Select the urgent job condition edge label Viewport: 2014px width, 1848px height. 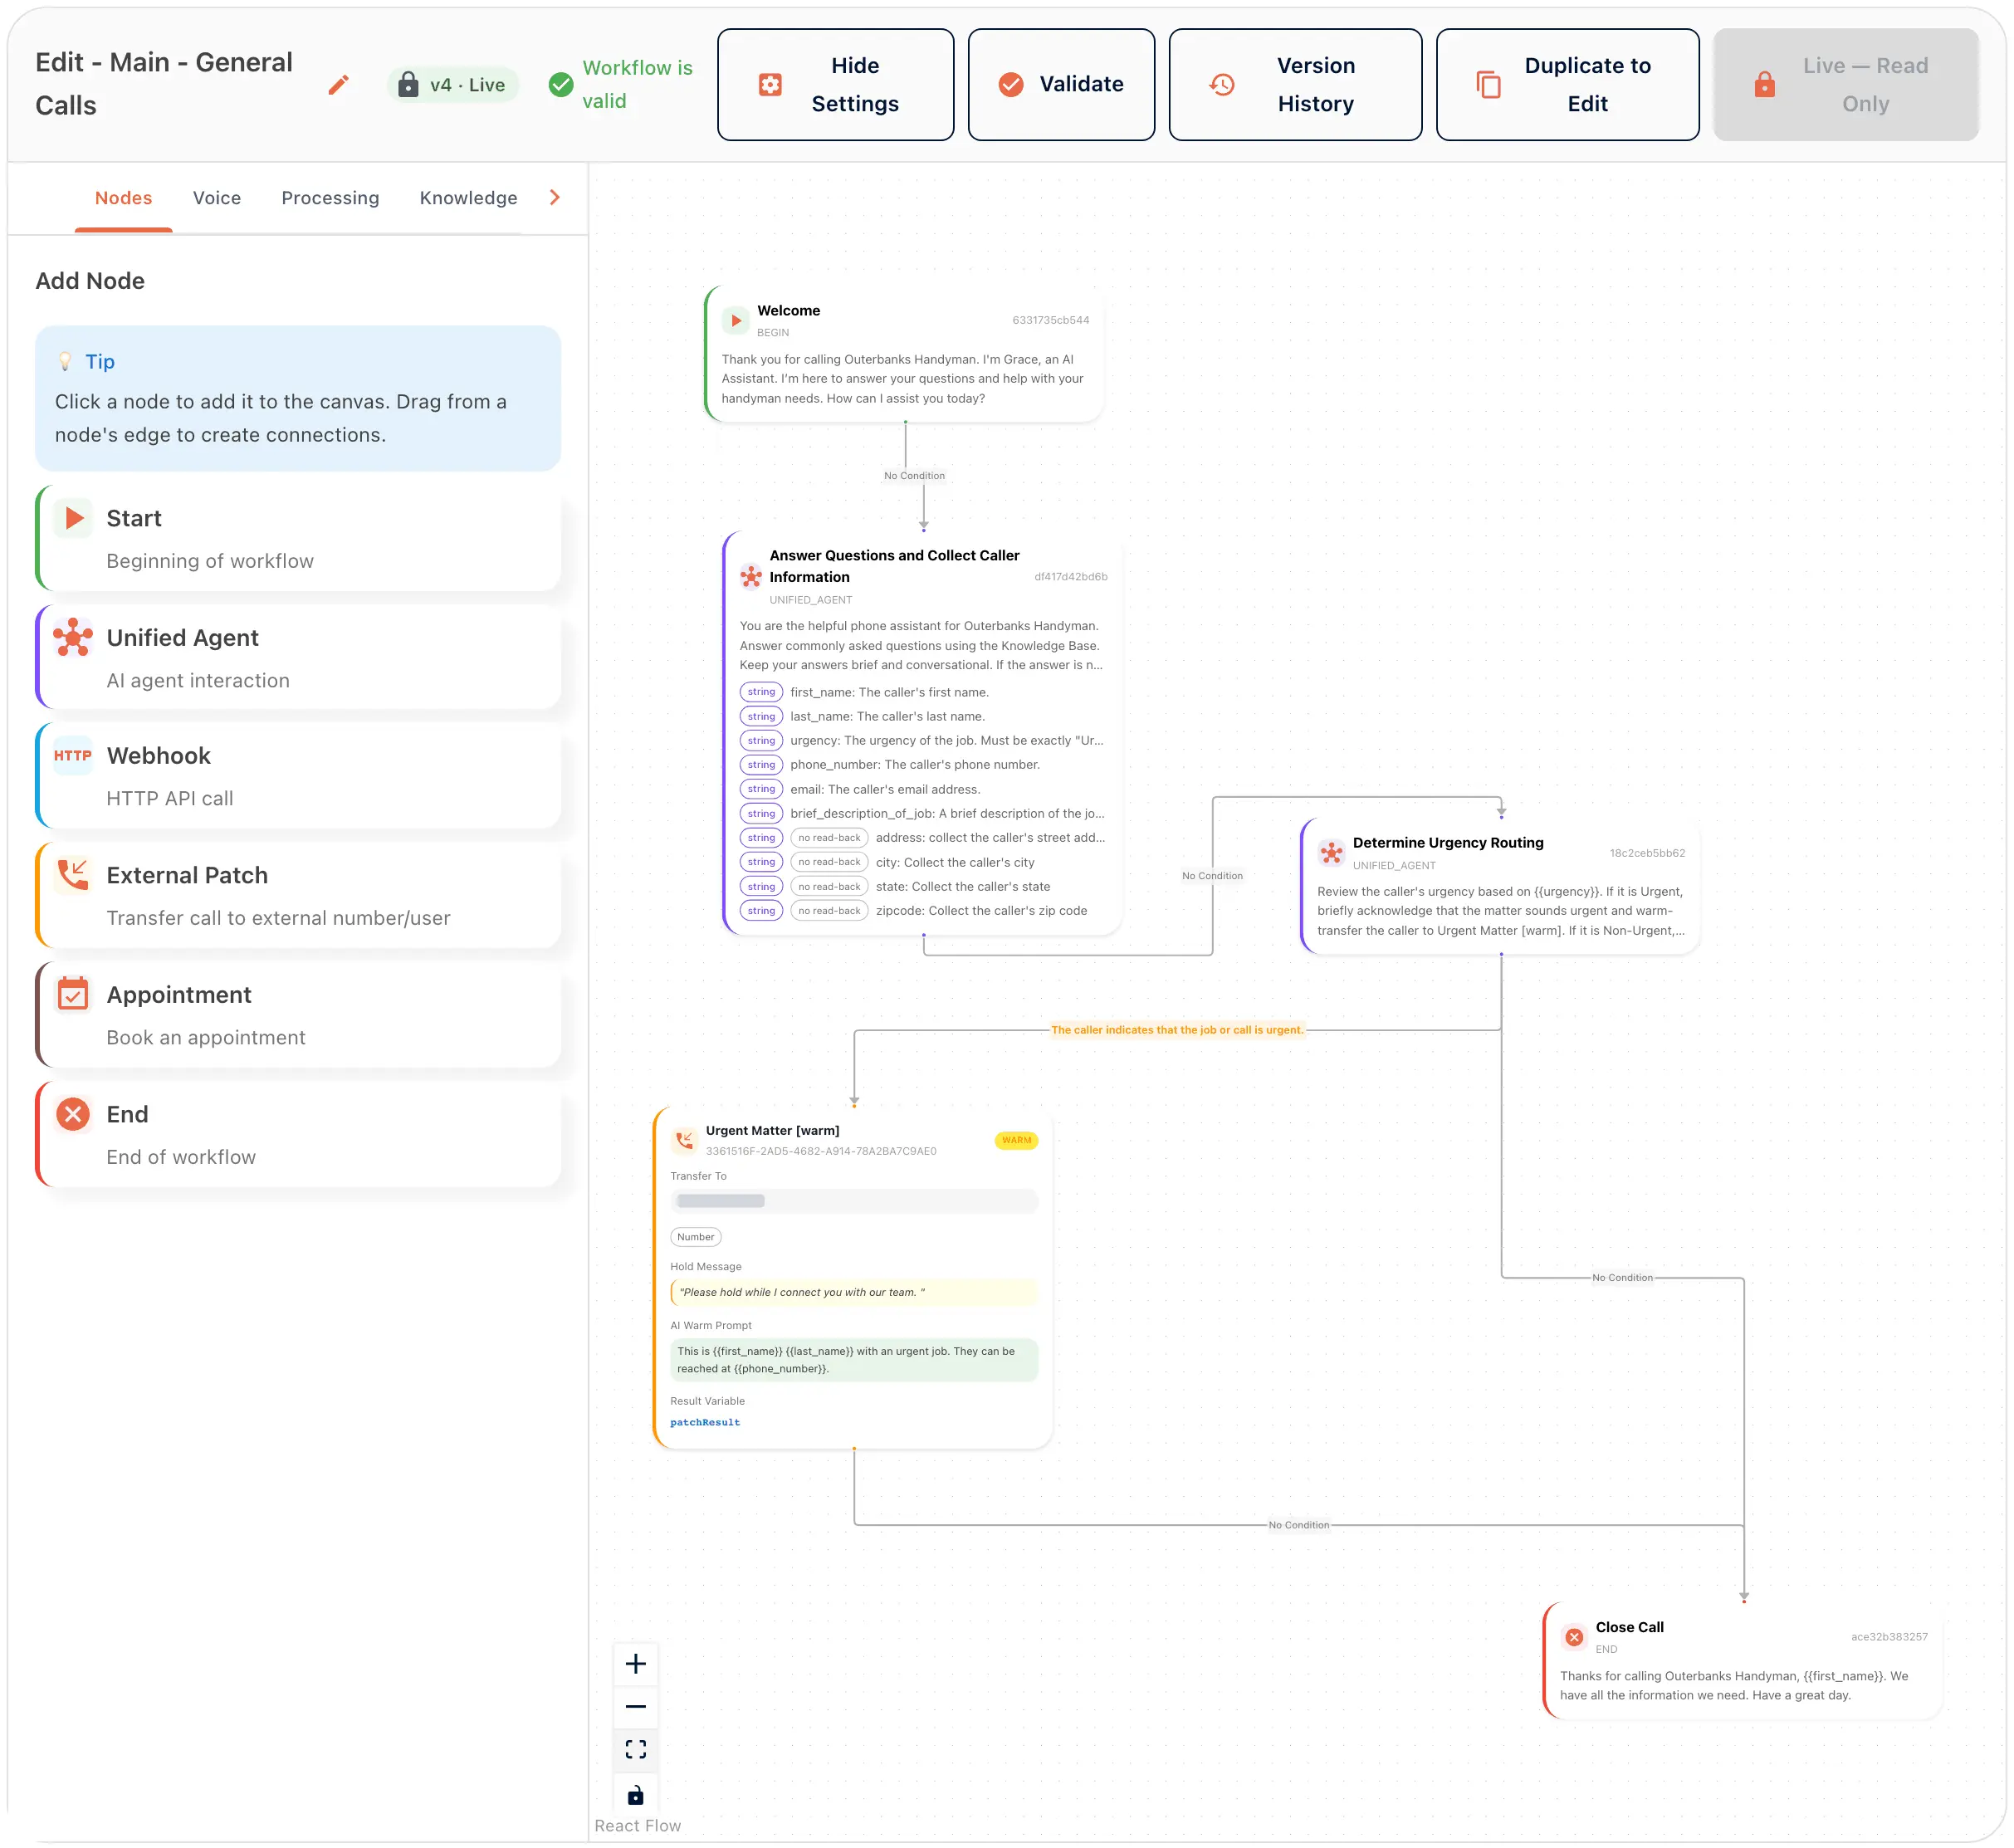tap(1177, 1030)
